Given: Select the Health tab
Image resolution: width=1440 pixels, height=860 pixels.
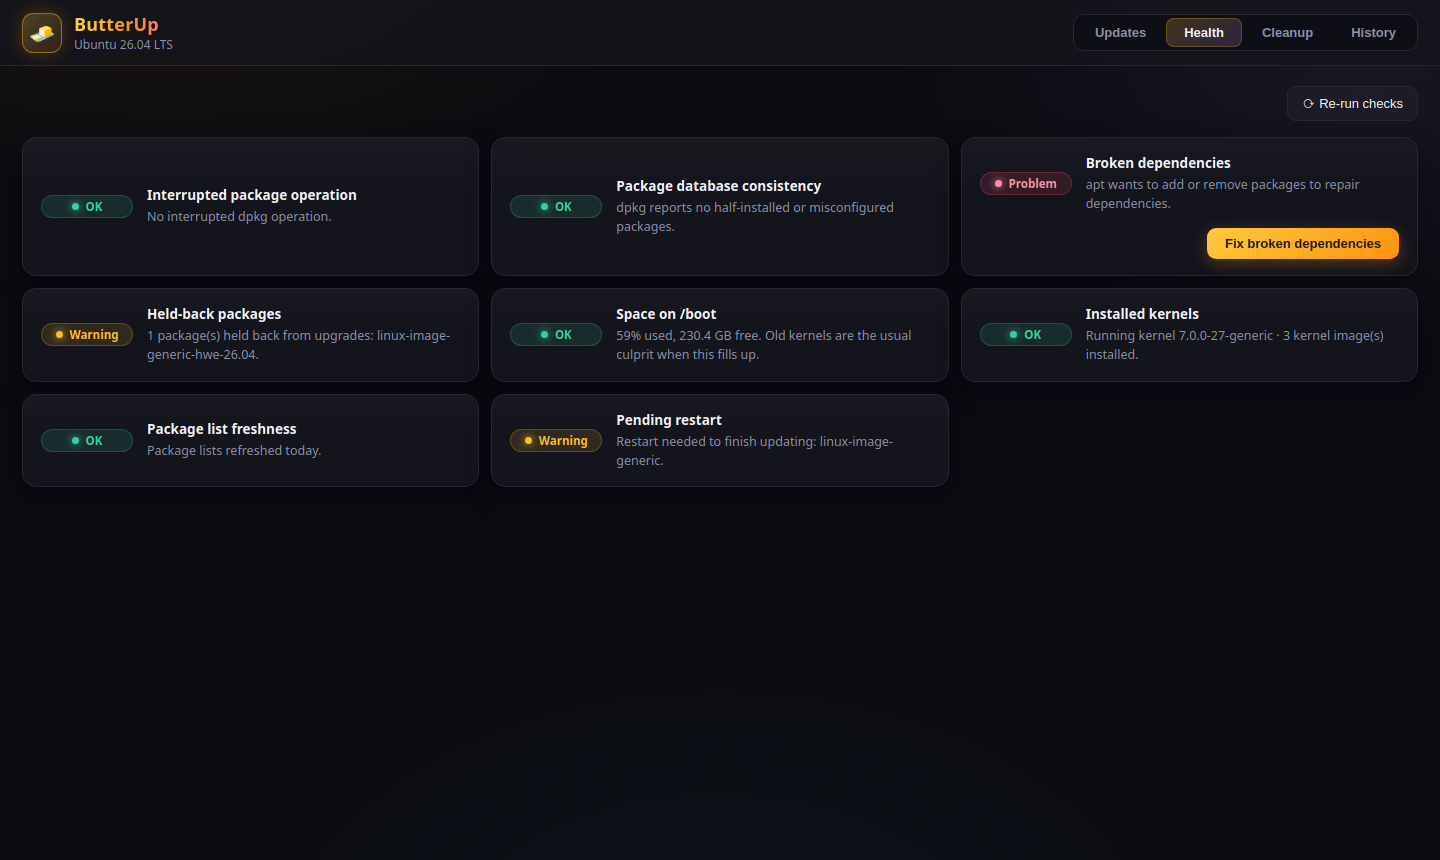Looking at the screenshot, I should coord(1204,33).
